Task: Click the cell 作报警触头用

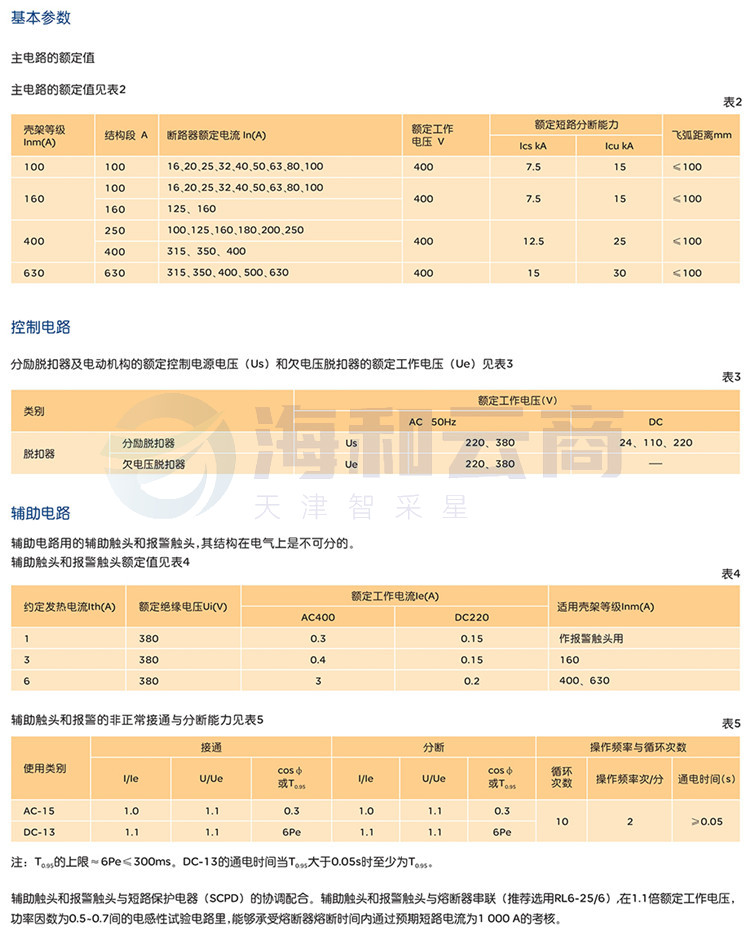Action: pos(591,639)
